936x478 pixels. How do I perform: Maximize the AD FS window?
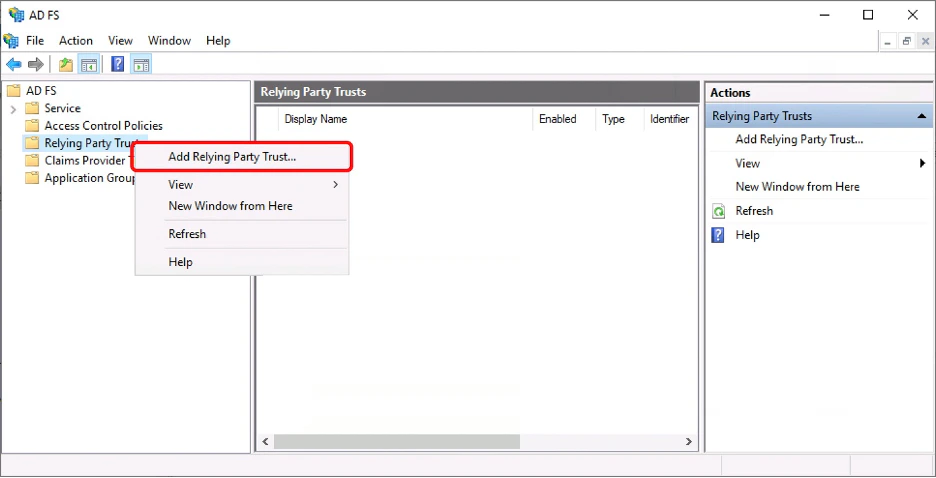(x=868, y=15)
